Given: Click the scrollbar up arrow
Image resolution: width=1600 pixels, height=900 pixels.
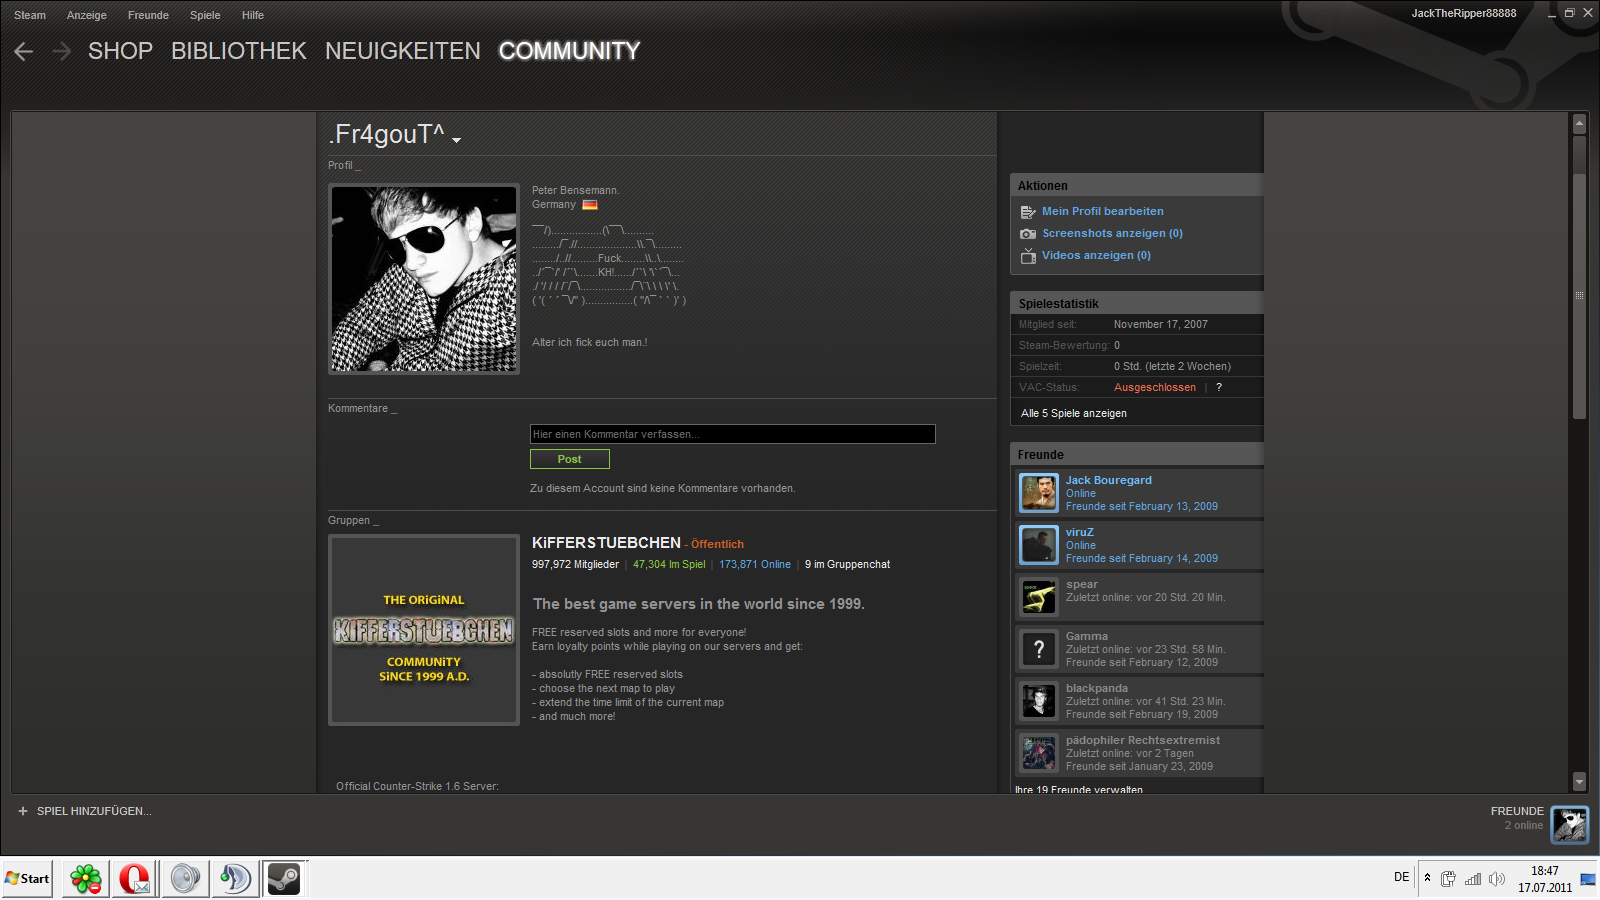Looking at the screenshot, I should tap(1580, 124).
